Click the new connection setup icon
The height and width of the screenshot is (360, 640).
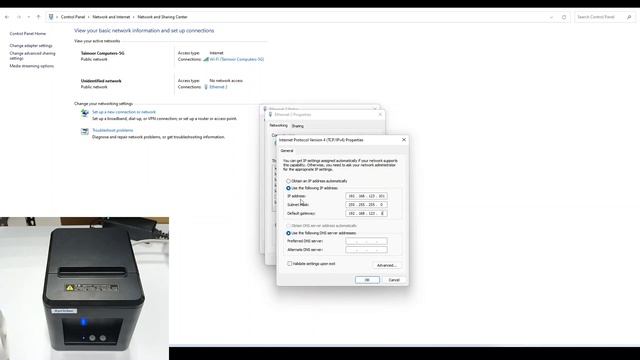click(x=84, y=113)
